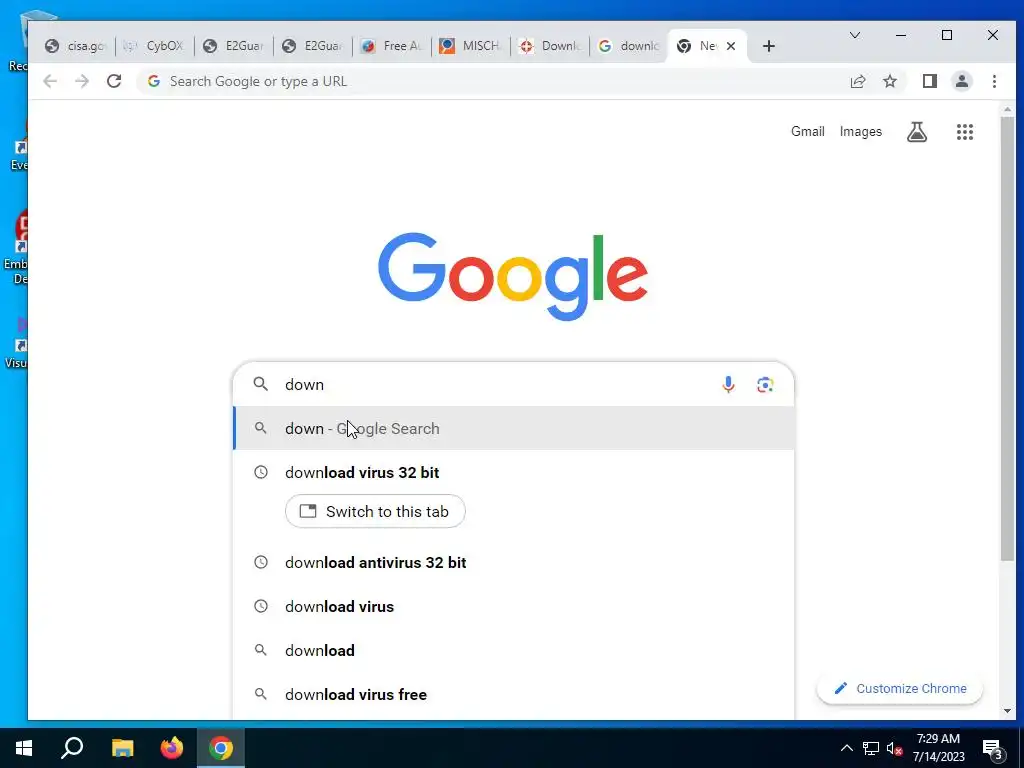Share this page via share icon
Image resolution: width=1024 pixels, height=768 pixels.
click(857, 81)
